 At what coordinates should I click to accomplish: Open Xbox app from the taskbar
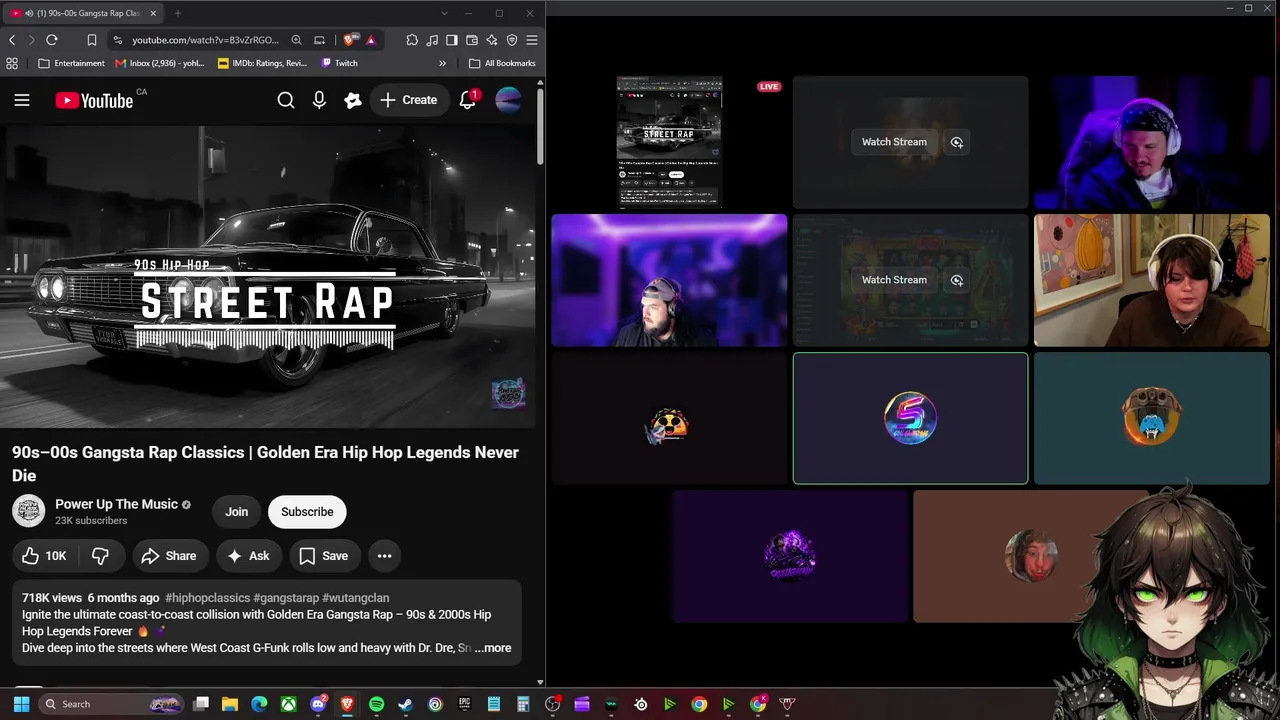pos(288,704)
